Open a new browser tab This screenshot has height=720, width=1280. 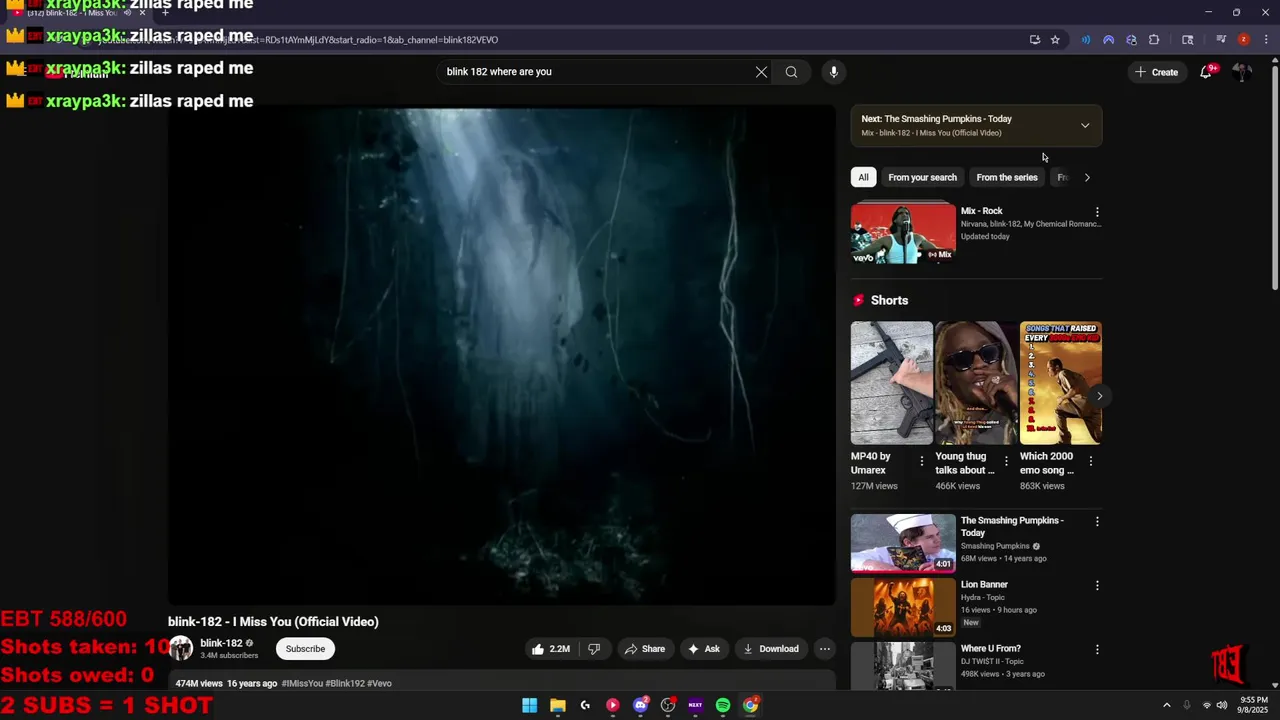point(165,13)
